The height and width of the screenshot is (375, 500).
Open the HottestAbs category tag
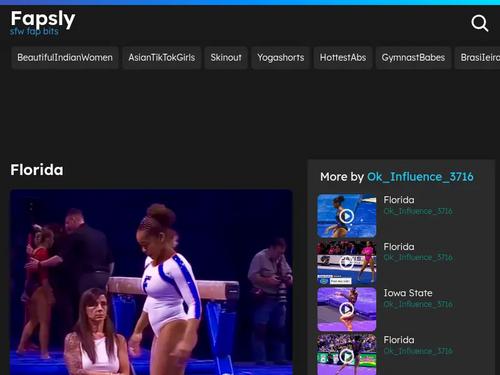[343, 58]
